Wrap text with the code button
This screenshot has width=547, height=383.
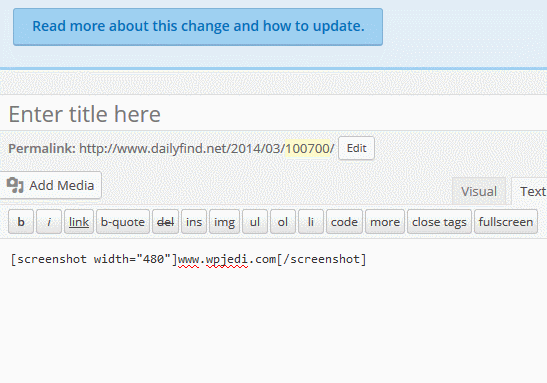344,222
